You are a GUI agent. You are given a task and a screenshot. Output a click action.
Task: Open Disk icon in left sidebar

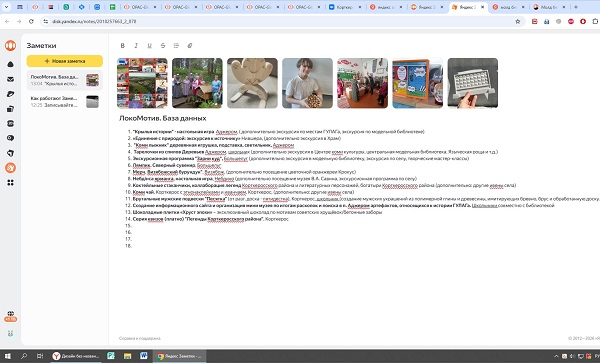coord(10,94)
